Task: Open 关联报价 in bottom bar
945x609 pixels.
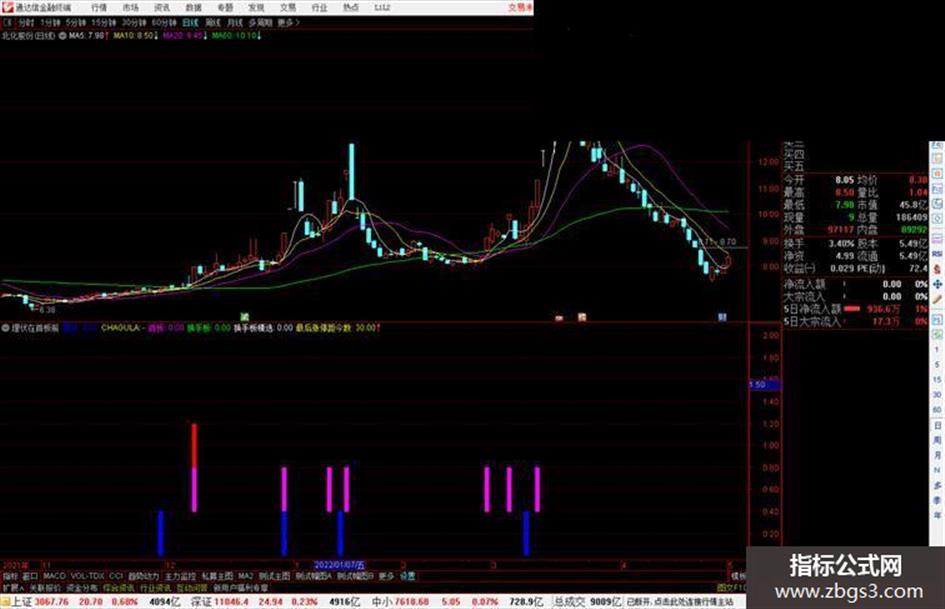Action: [45, 587]
